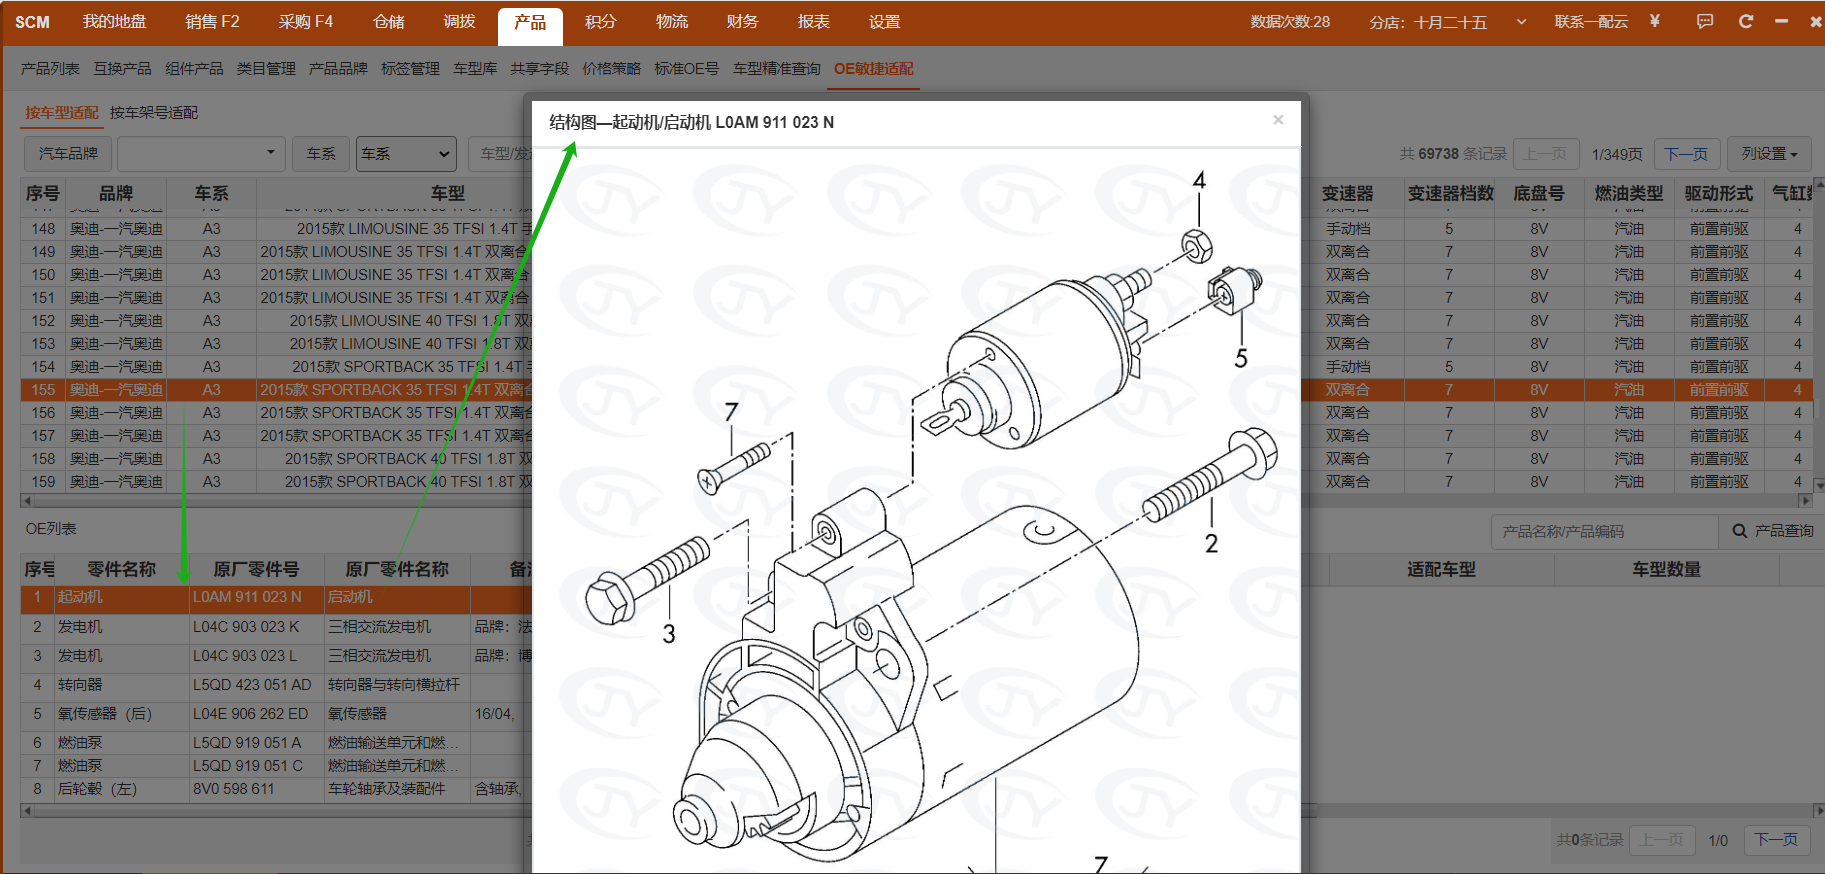This screenshot has height=874, width=1825.
Task: Click the 联系—配云 link
Action: click(x=1591, y=22)
